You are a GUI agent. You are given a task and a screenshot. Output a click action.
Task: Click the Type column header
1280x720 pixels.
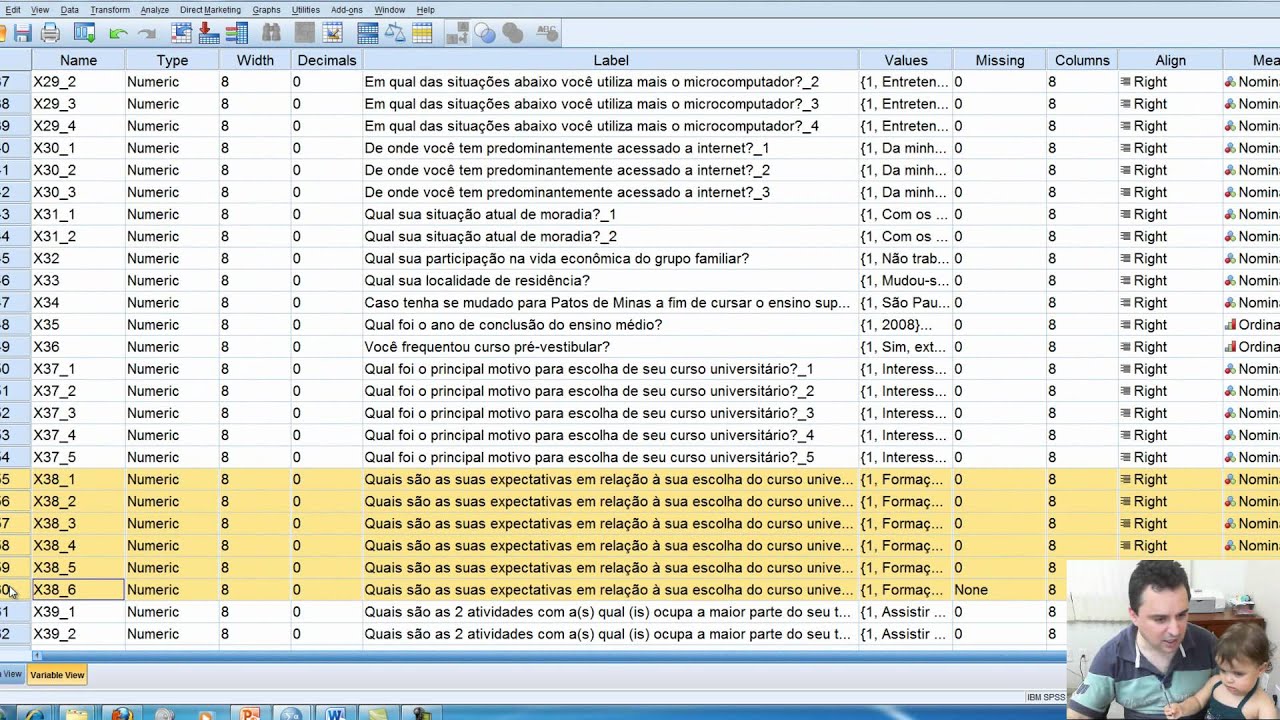[x=172, y=60]
